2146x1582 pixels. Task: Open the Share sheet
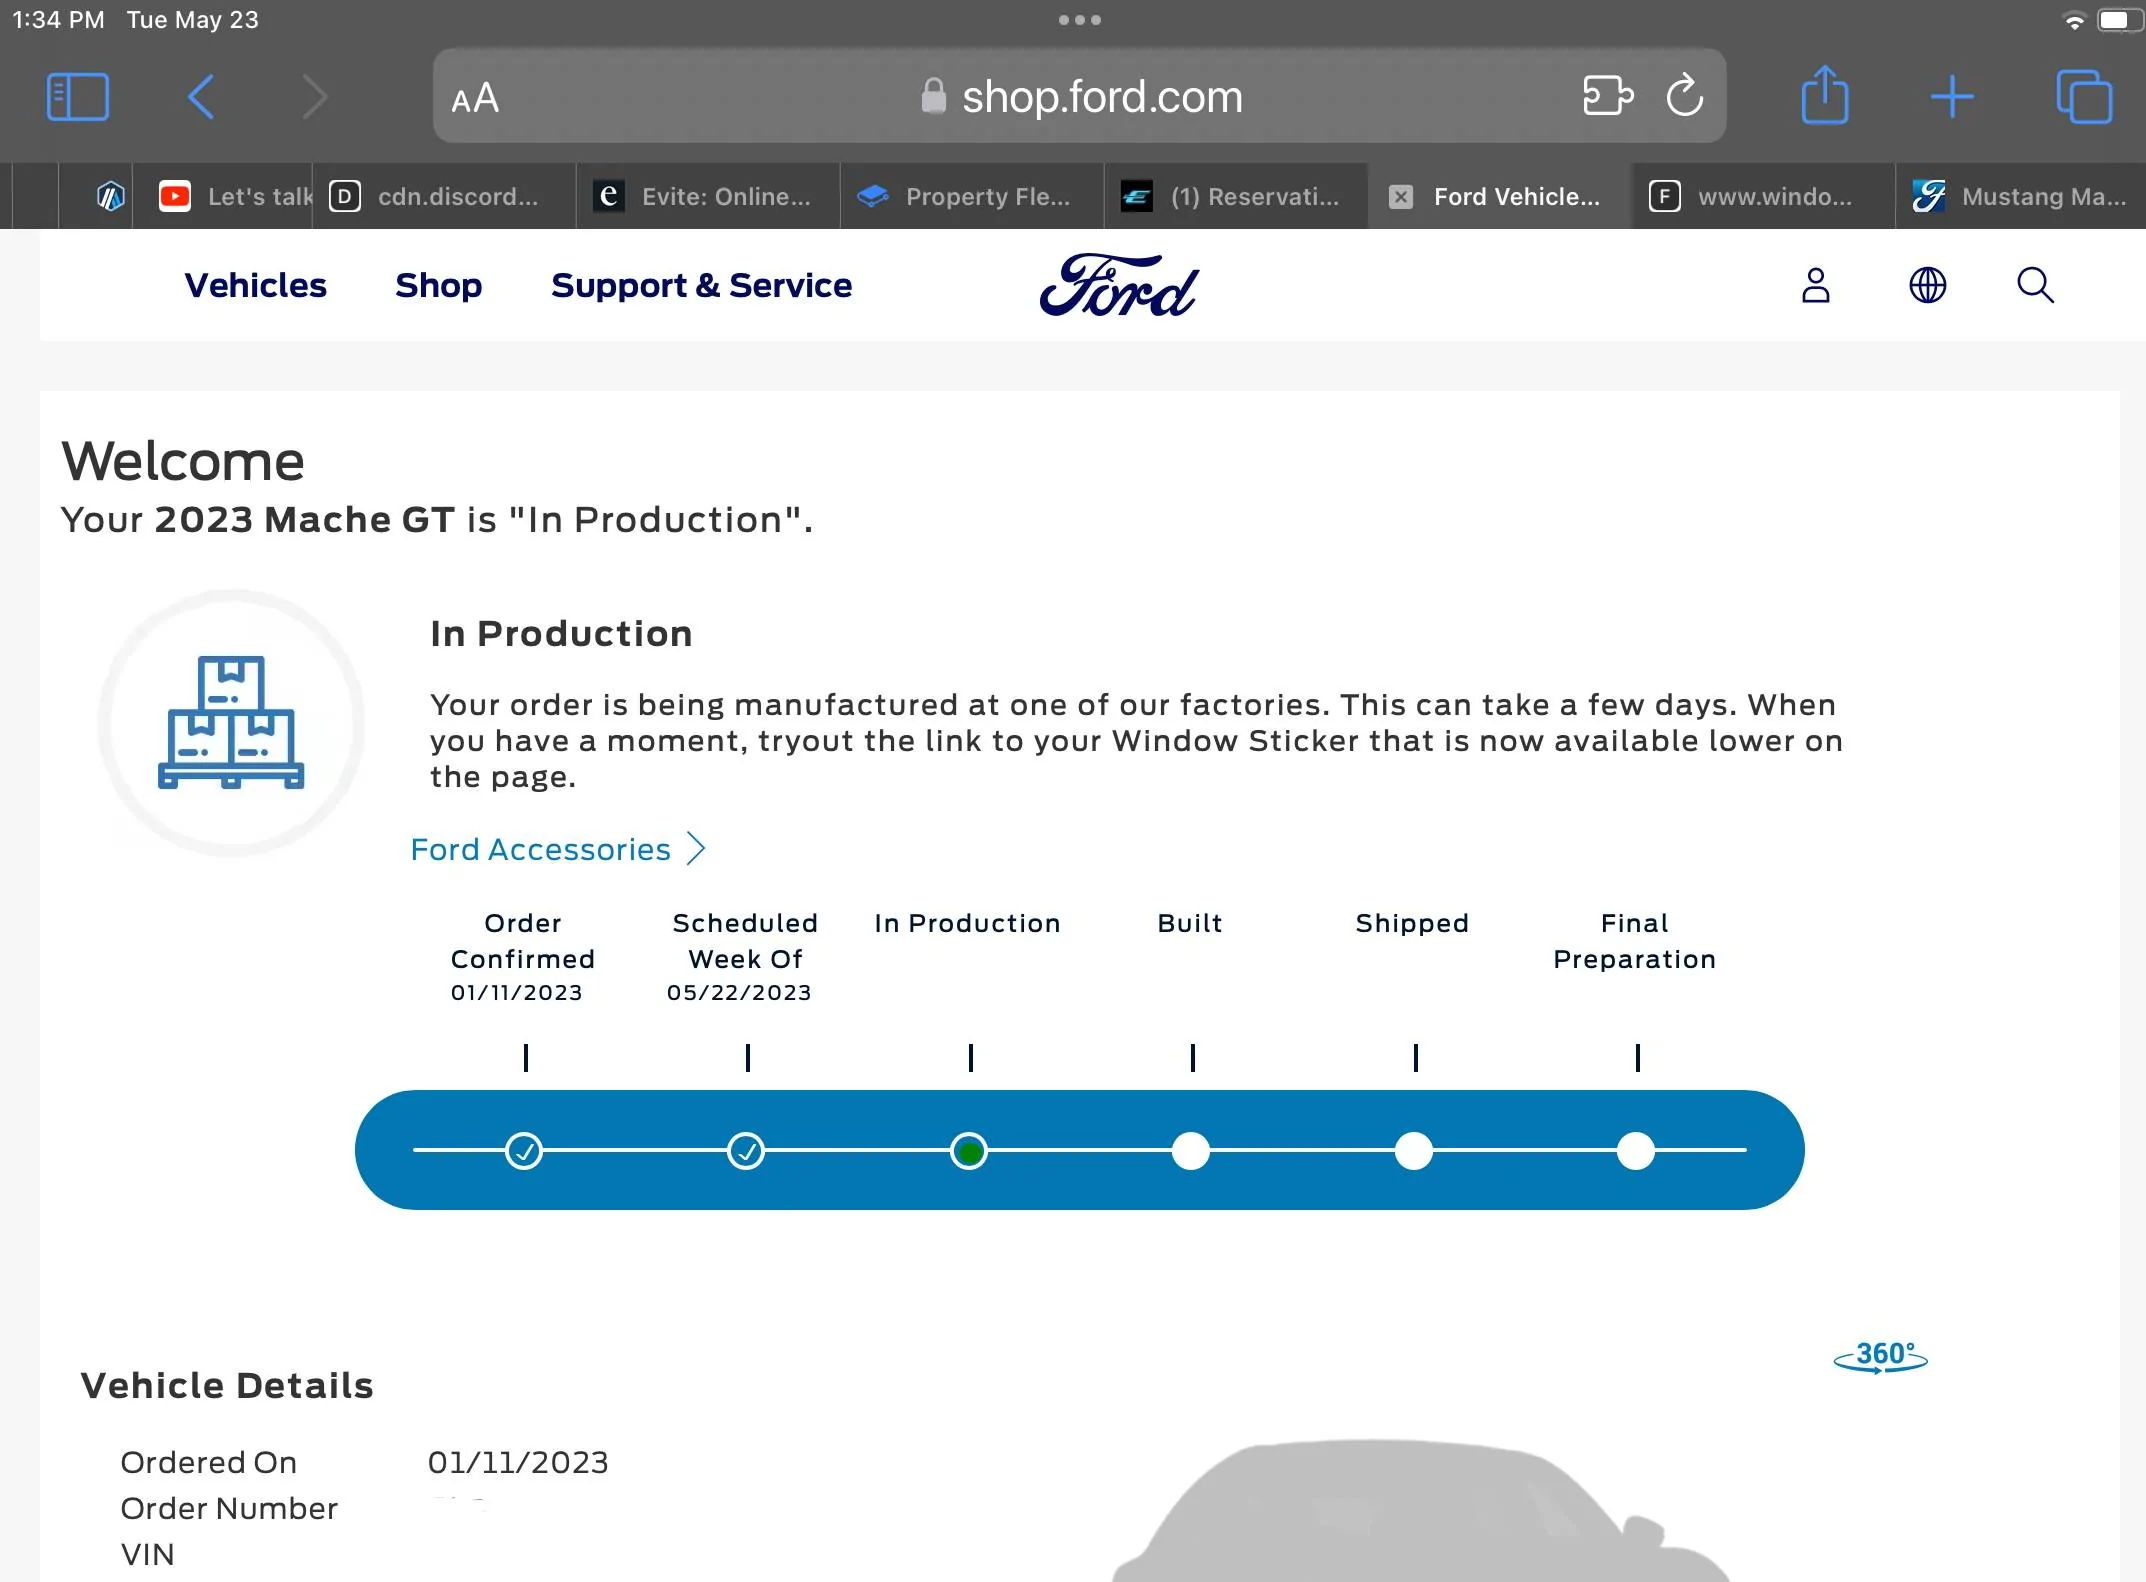pyautogui.click(x=1825, y=95)
